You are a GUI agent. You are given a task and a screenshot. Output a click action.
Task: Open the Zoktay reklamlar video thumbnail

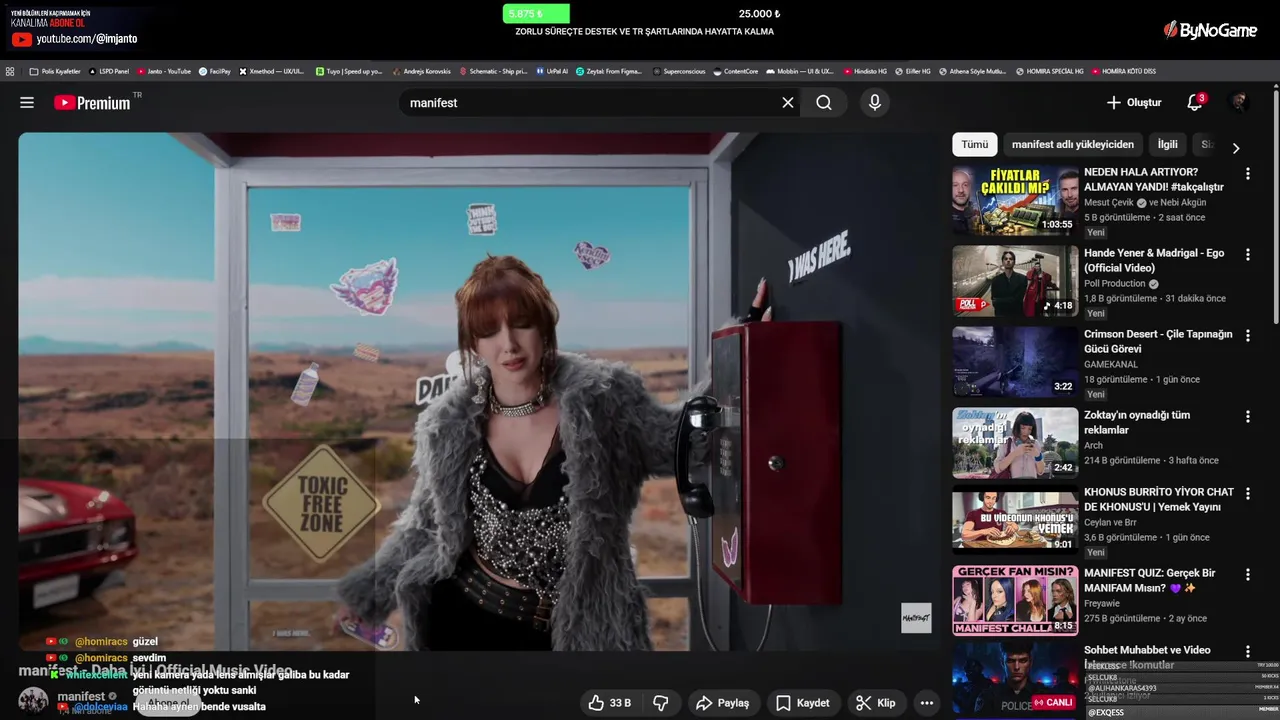(1015, 443)
